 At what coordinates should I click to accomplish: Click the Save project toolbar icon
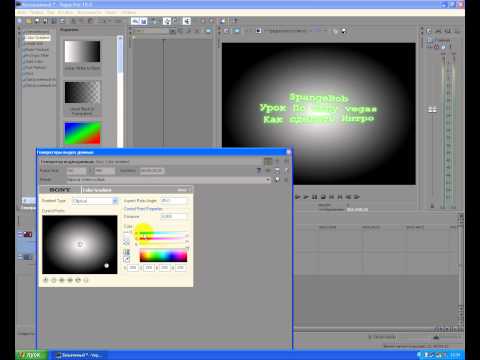pos(37,21)
